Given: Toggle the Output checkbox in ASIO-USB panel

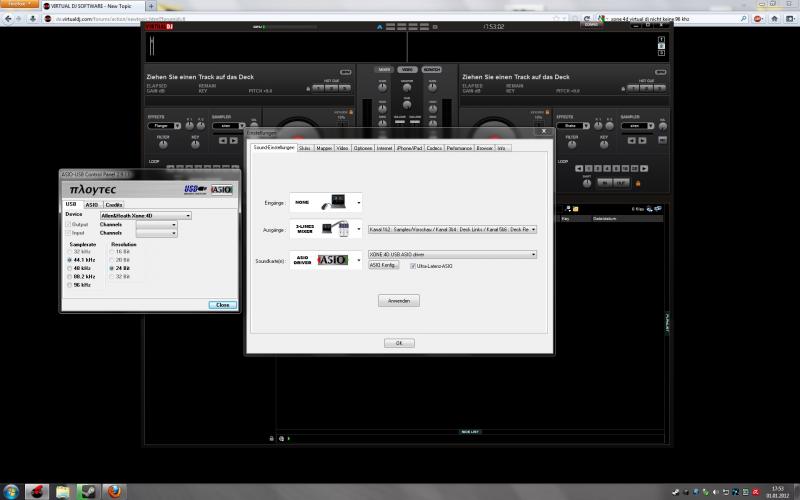Looking at the screenshot, I should [68, 224].
